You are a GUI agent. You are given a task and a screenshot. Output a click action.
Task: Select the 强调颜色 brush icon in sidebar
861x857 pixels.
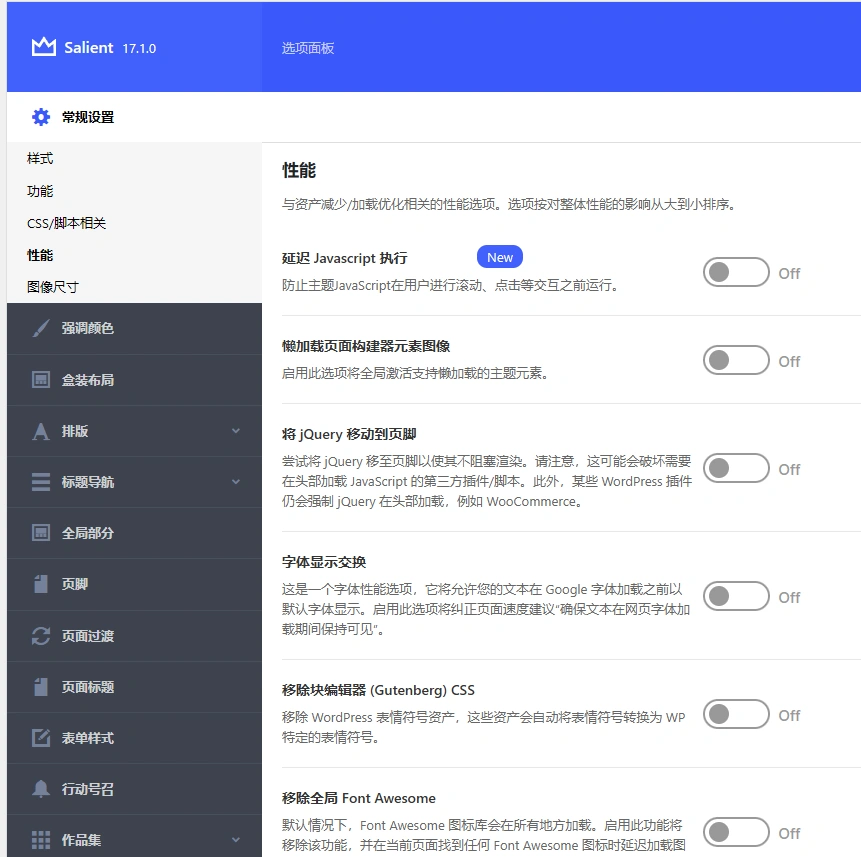click(39, 328)
